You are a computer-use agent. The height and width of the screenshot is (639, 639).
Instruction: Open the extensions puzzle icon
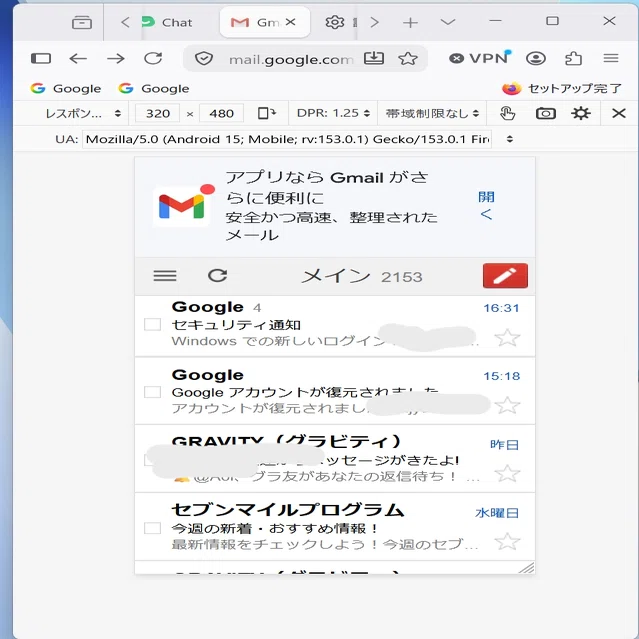point(573,59)
